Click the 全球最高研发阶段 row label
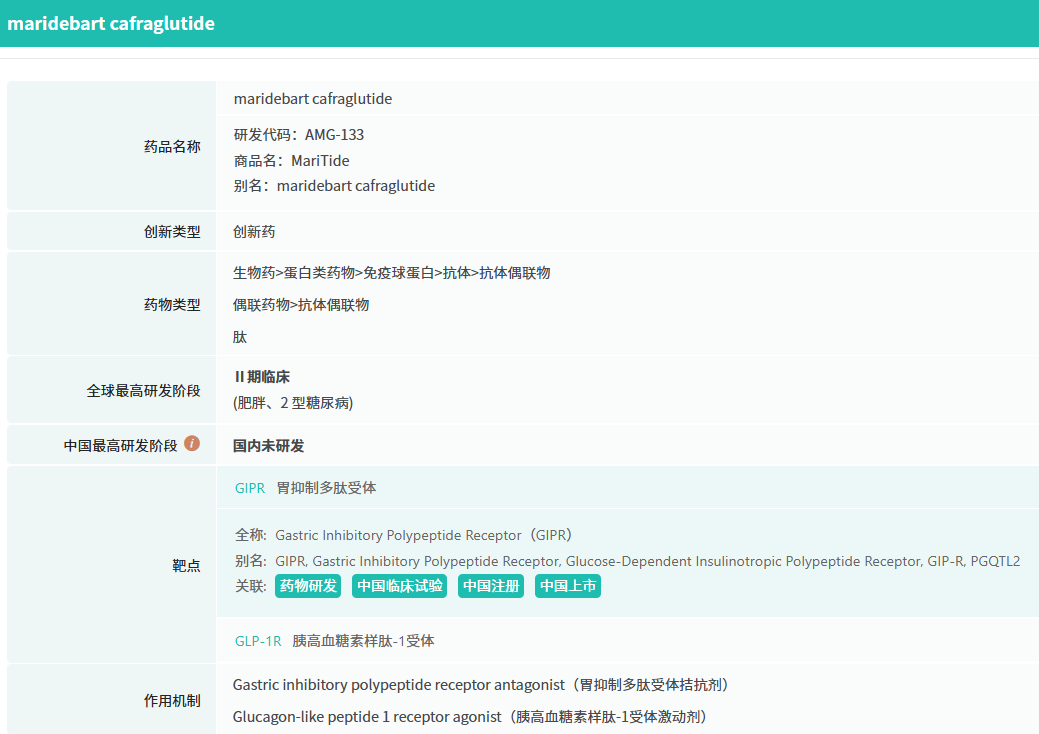This screenshot has height=734, width=1039. click(x=144, y=391)
